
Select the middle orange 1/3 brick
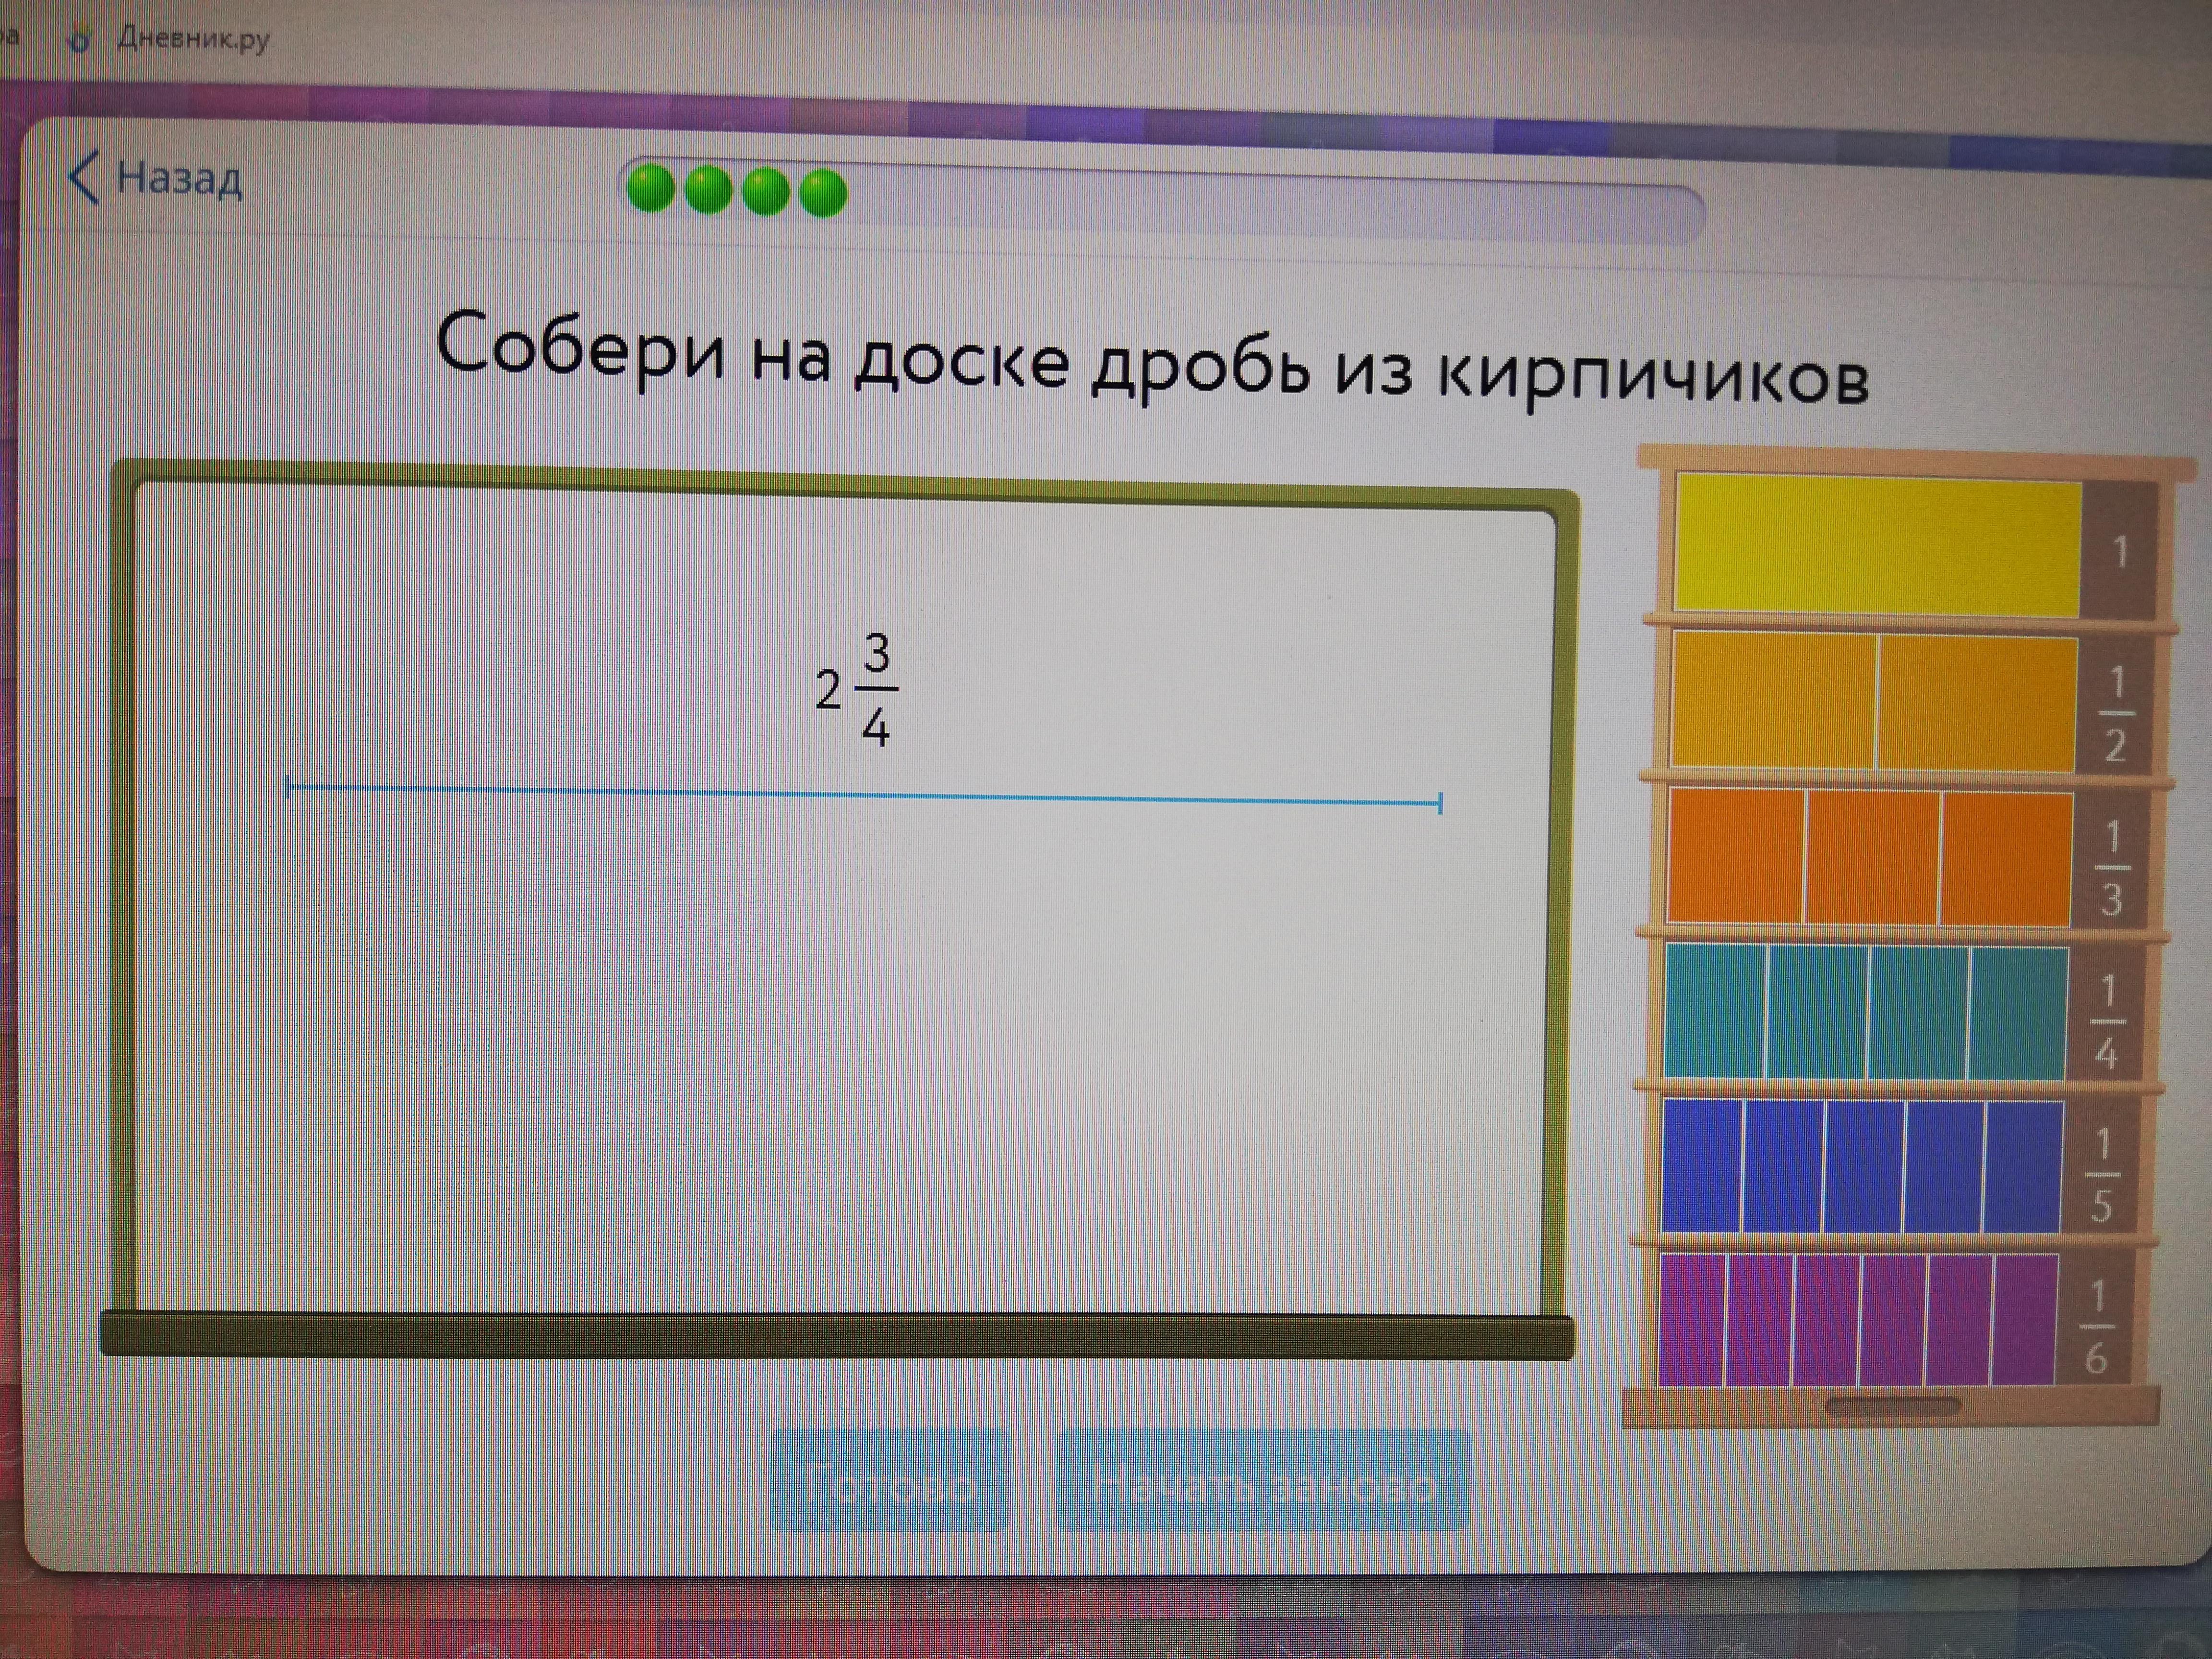click(1872, 858)
